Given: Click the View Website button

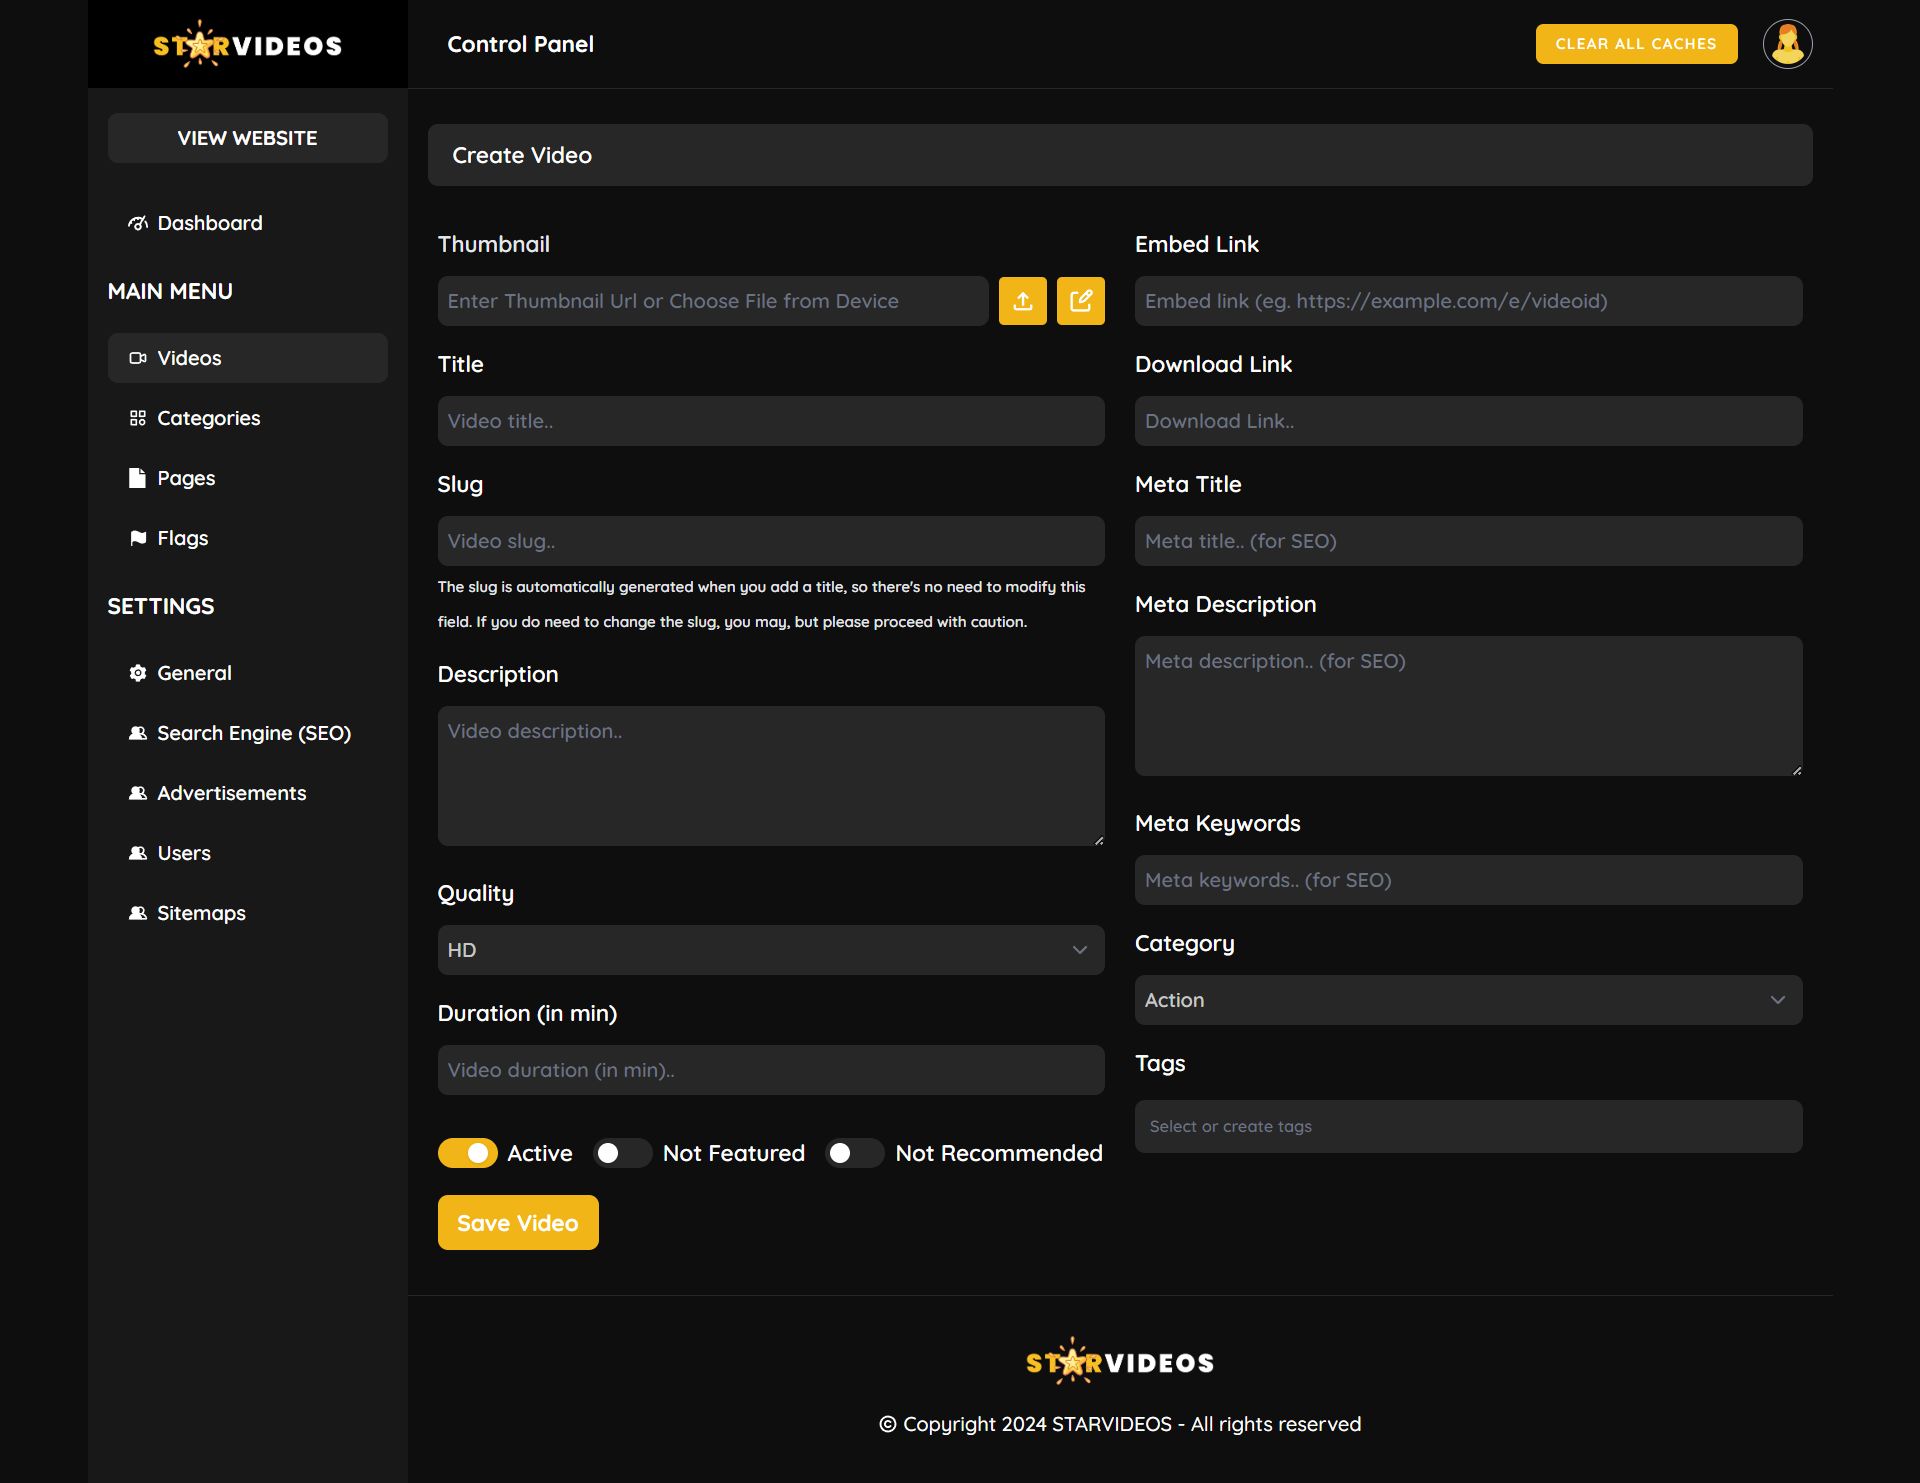Looking at the screenshot, I should (247, 138).
